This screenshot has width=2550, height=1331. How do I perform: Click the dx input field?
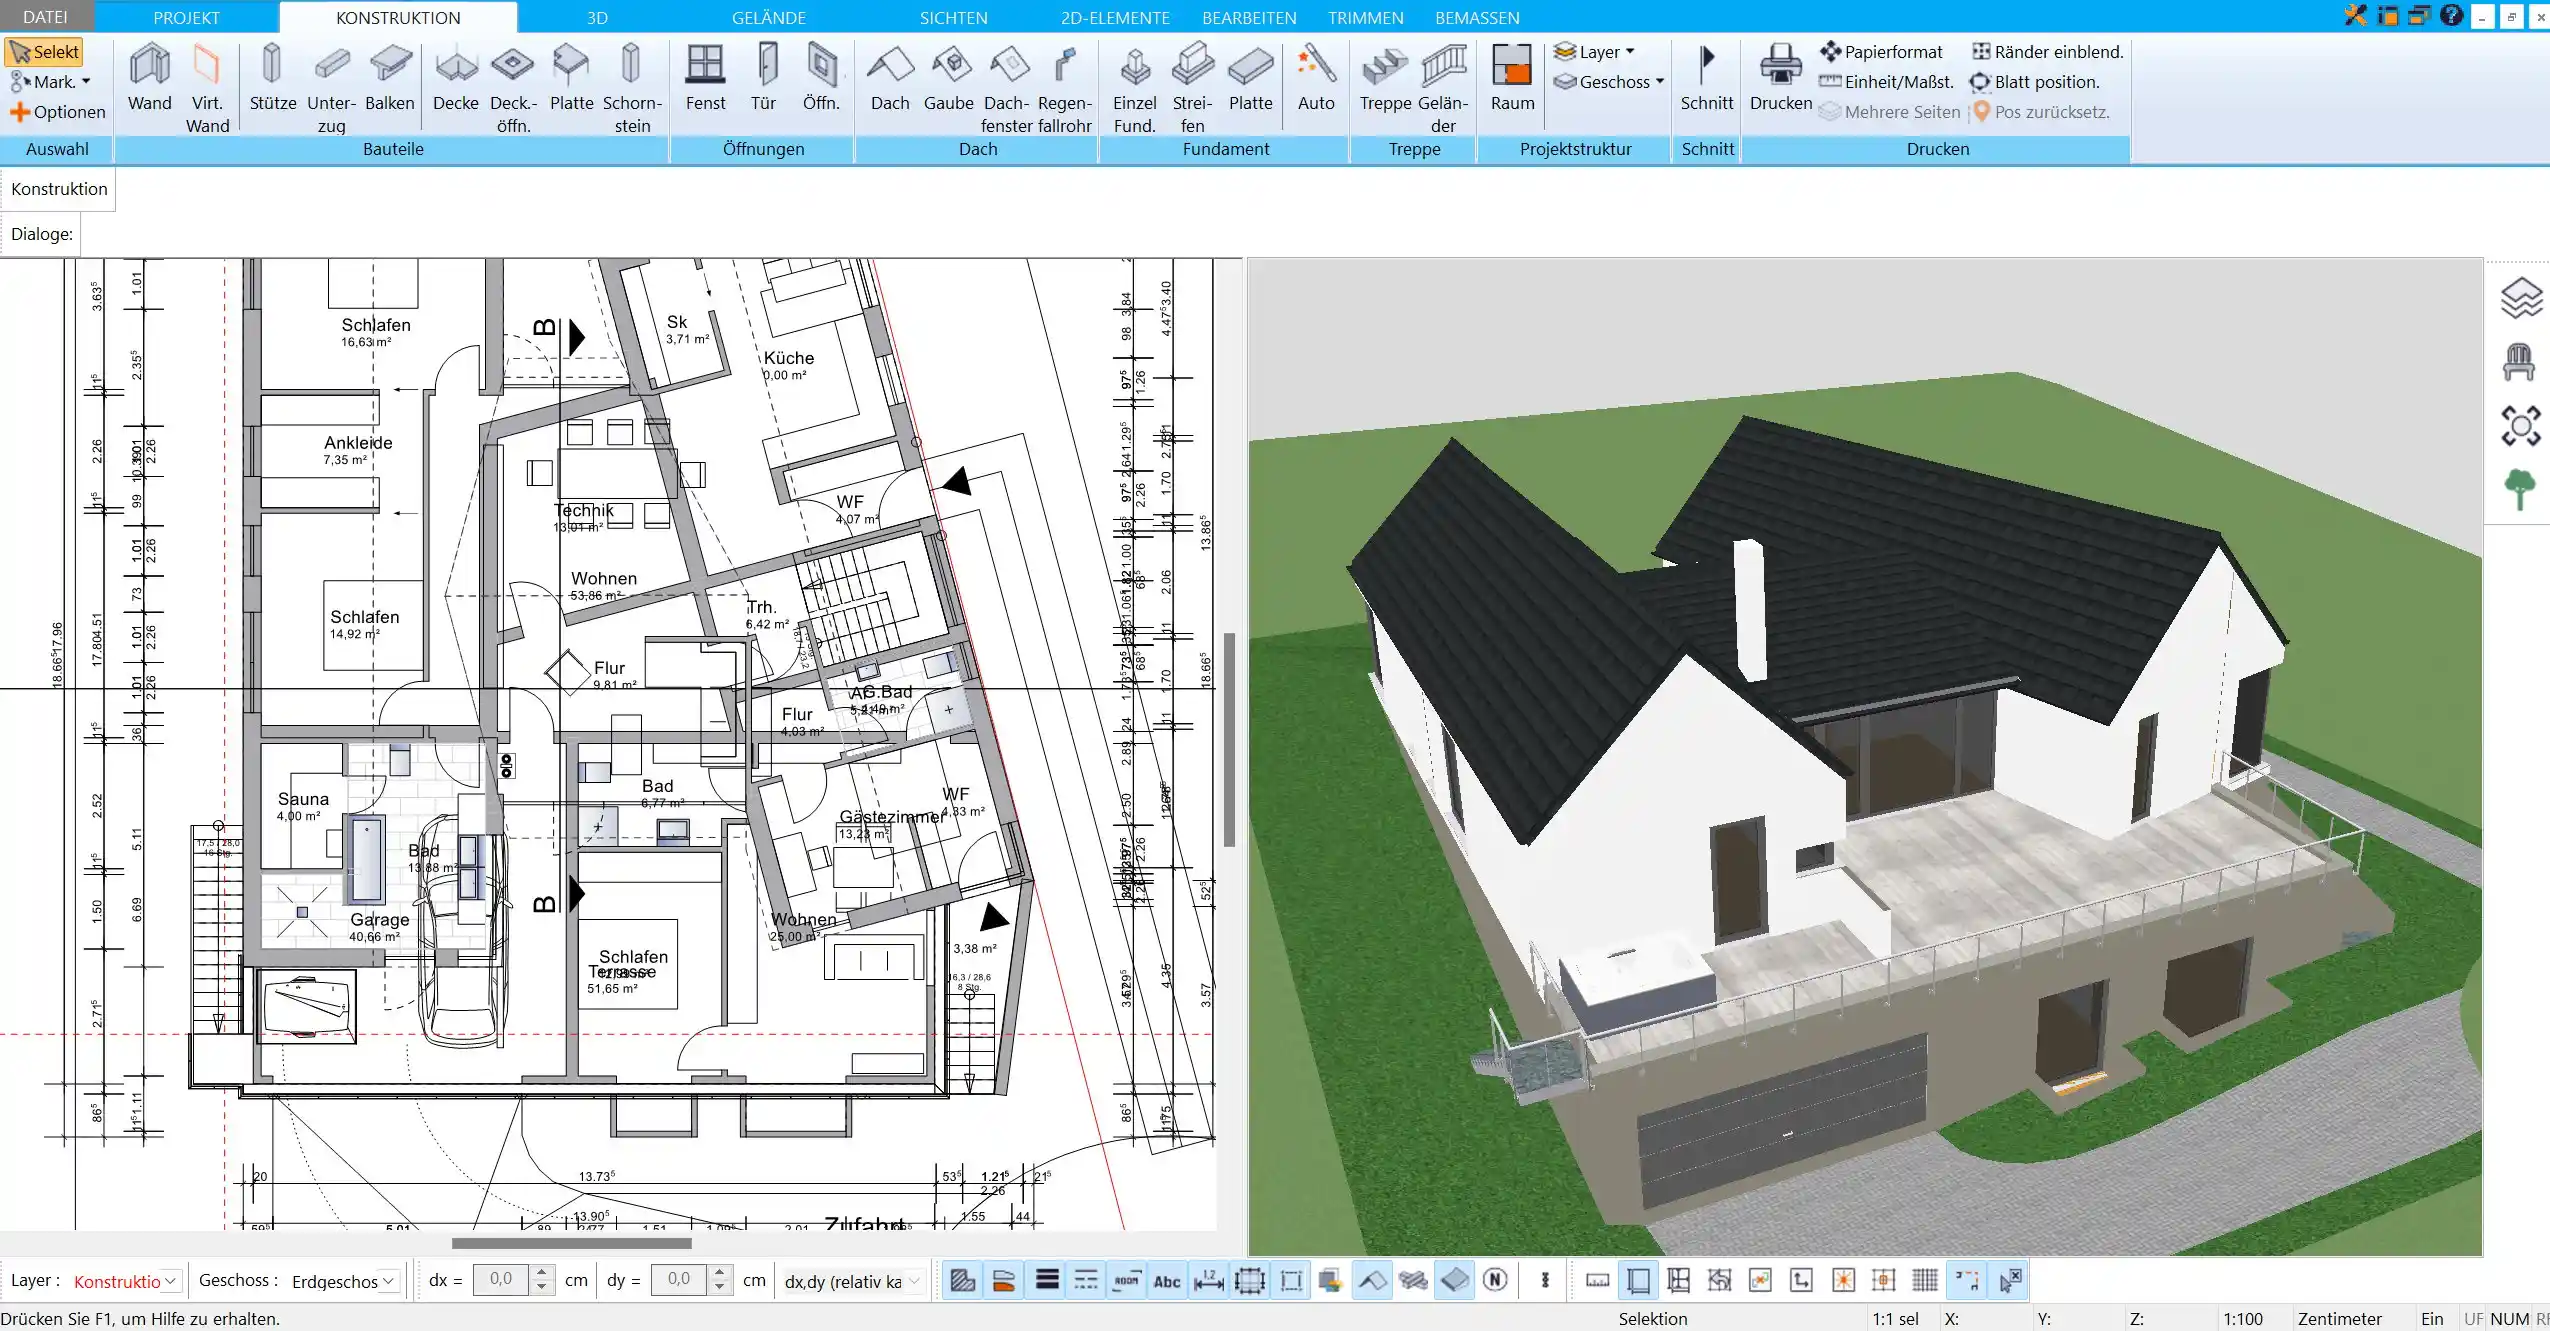pos(501,1280)
